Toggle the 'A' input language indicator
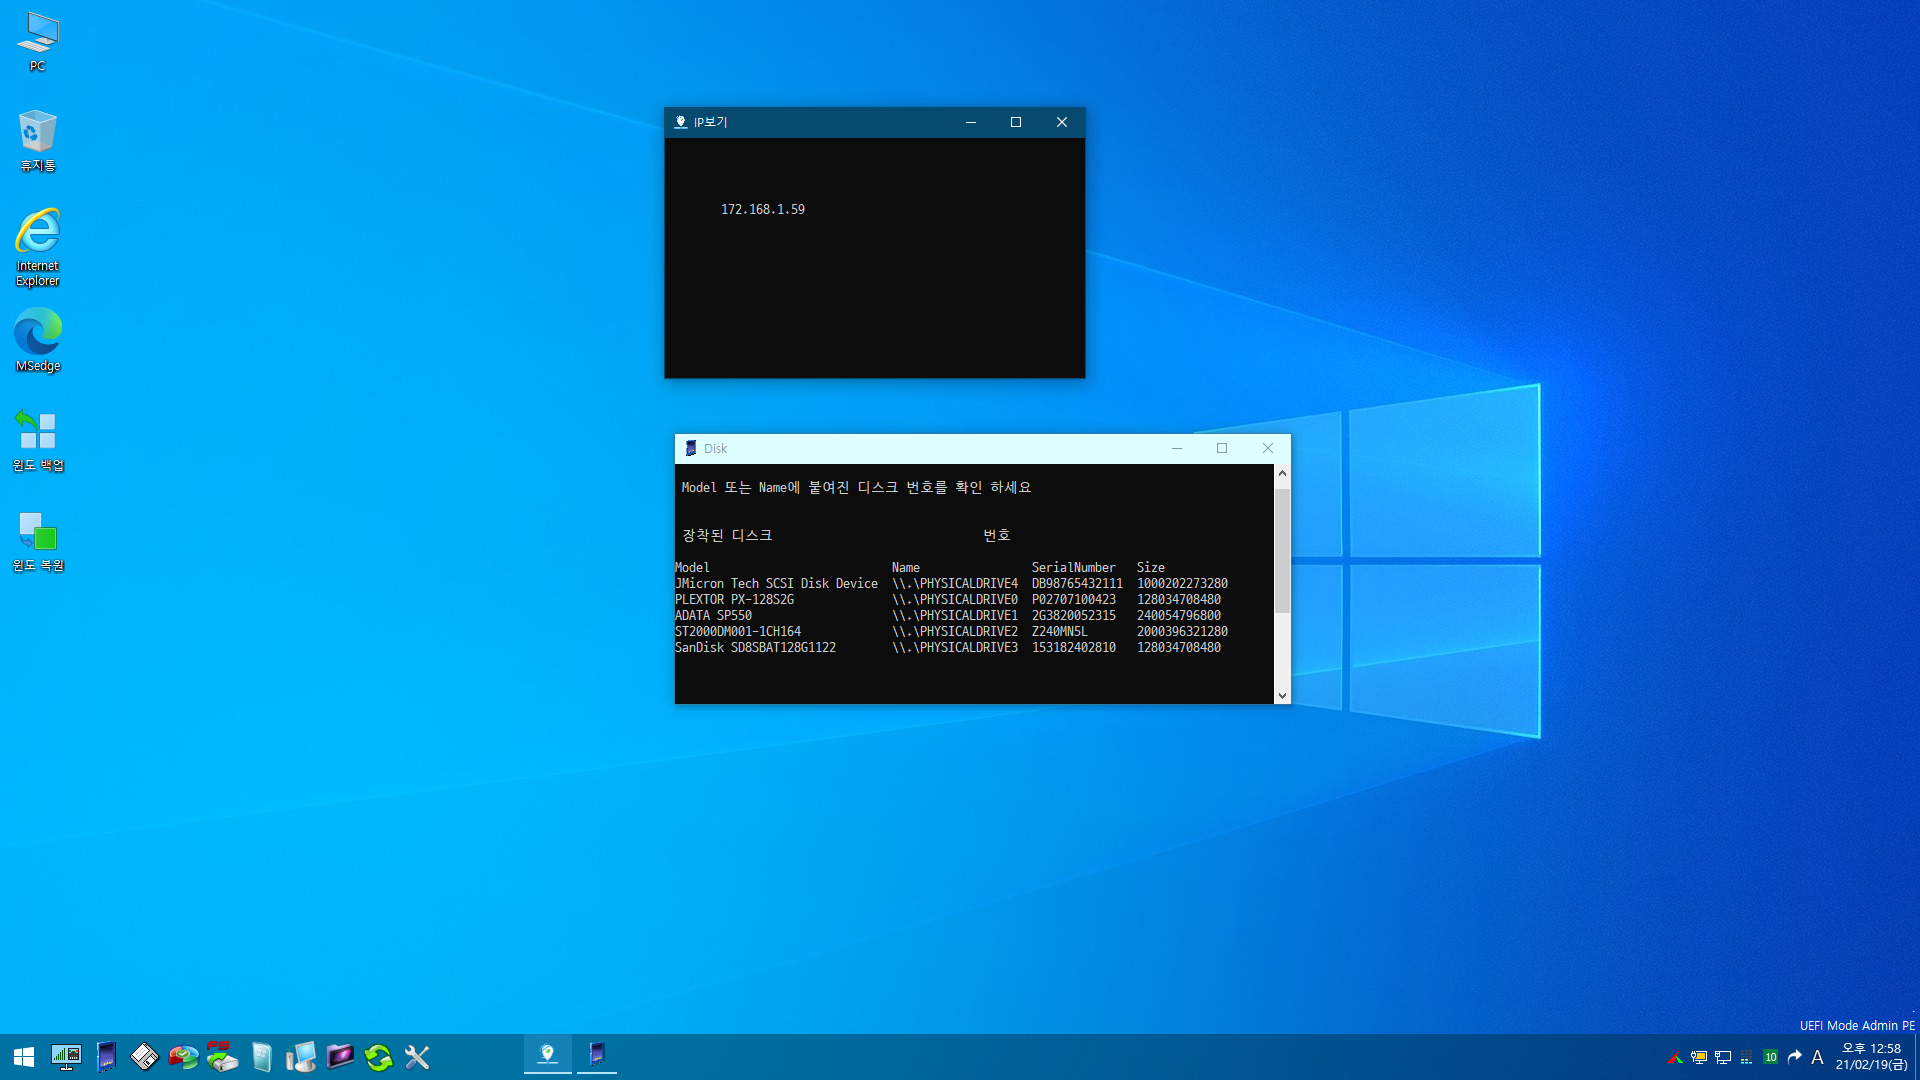Screen dimensions: 1920x1080 [x=1818, y=1057]
